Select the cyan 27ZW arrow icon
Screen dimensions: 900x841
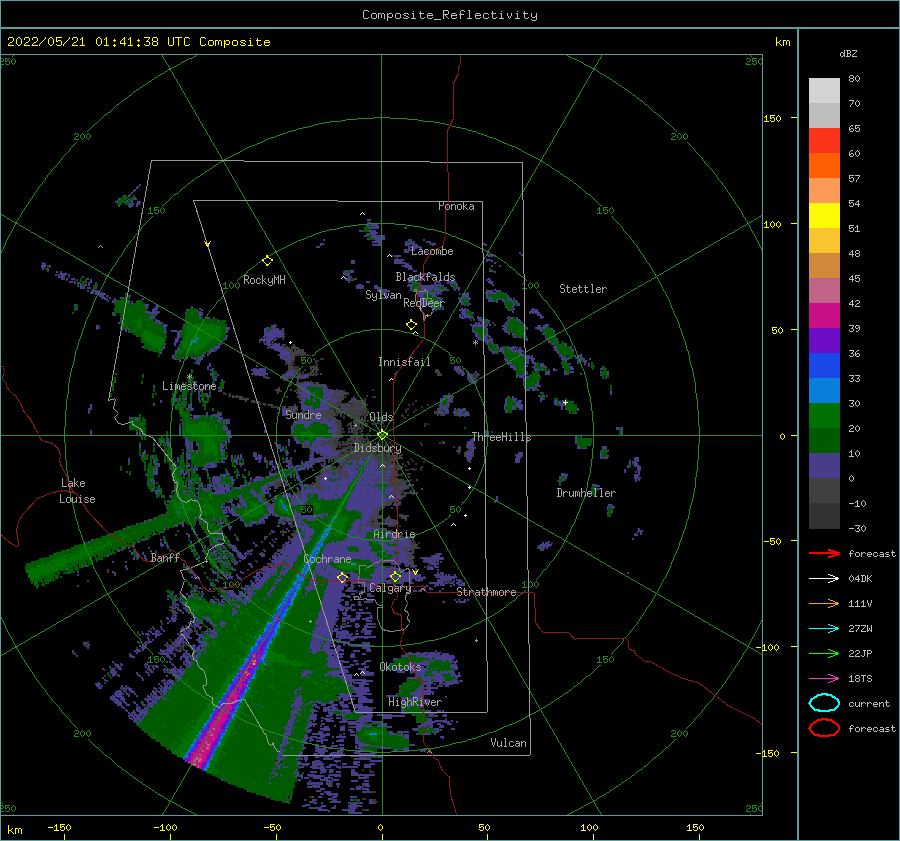824,629
